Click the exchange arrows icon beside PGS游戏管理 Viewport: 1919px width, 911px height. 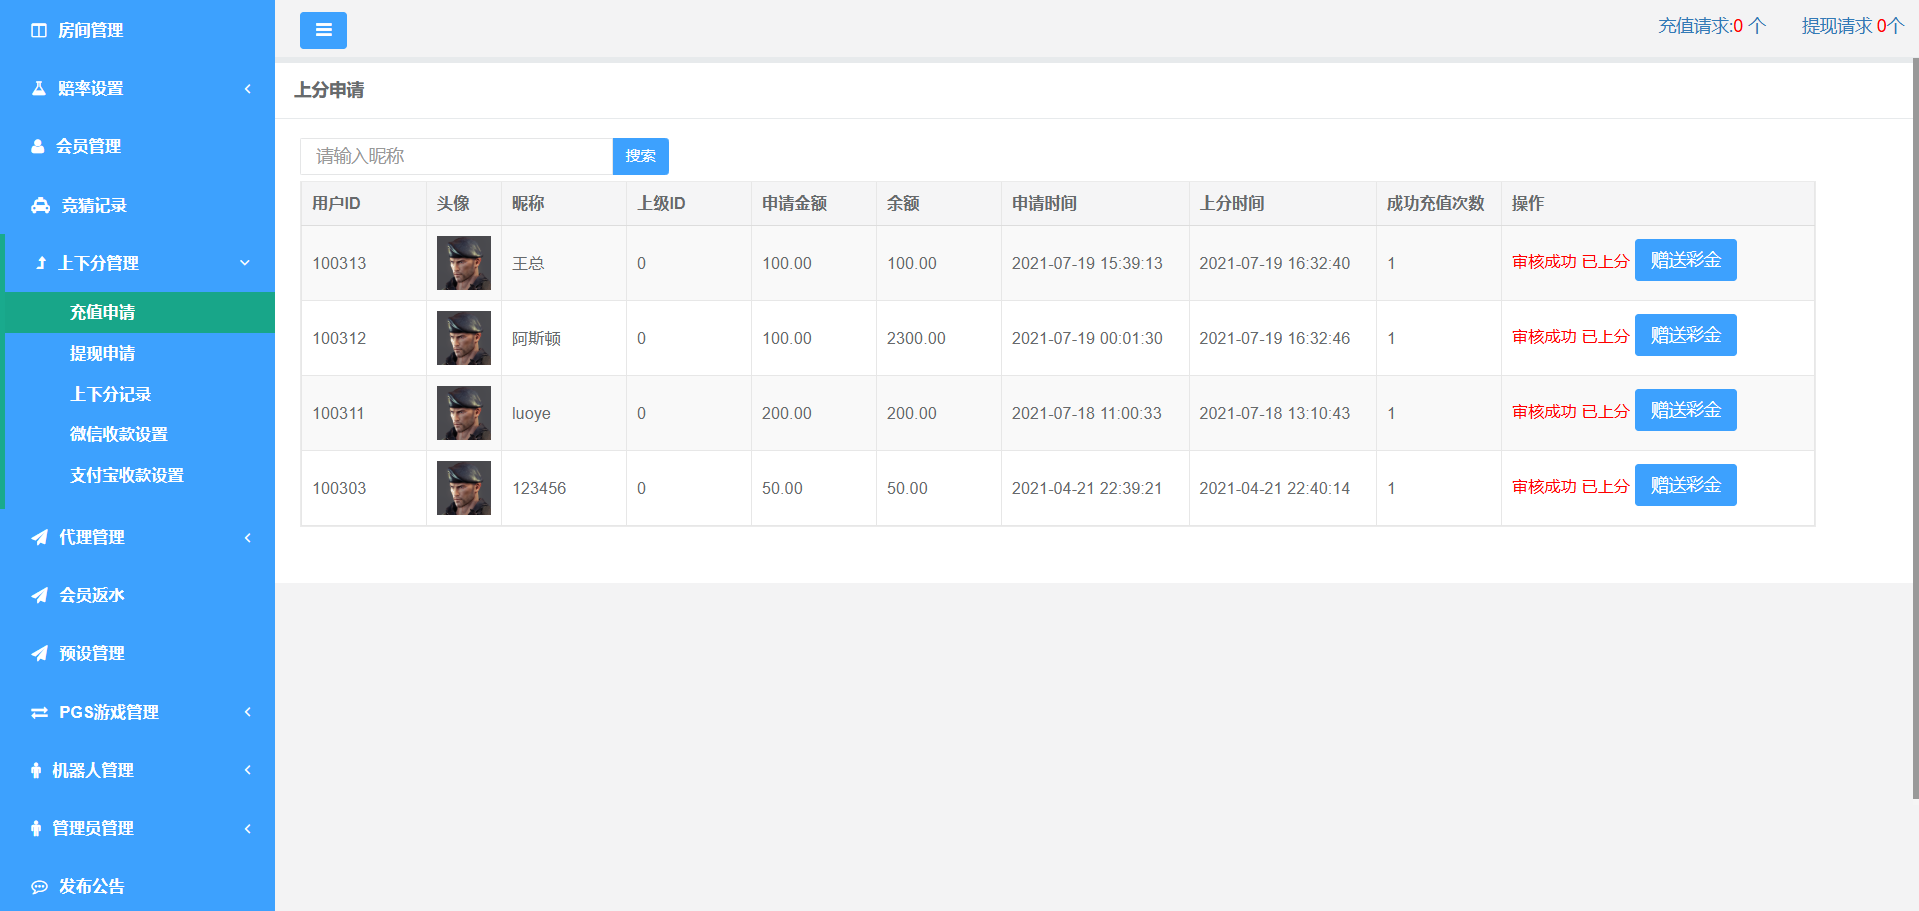(x=39, y=713)
